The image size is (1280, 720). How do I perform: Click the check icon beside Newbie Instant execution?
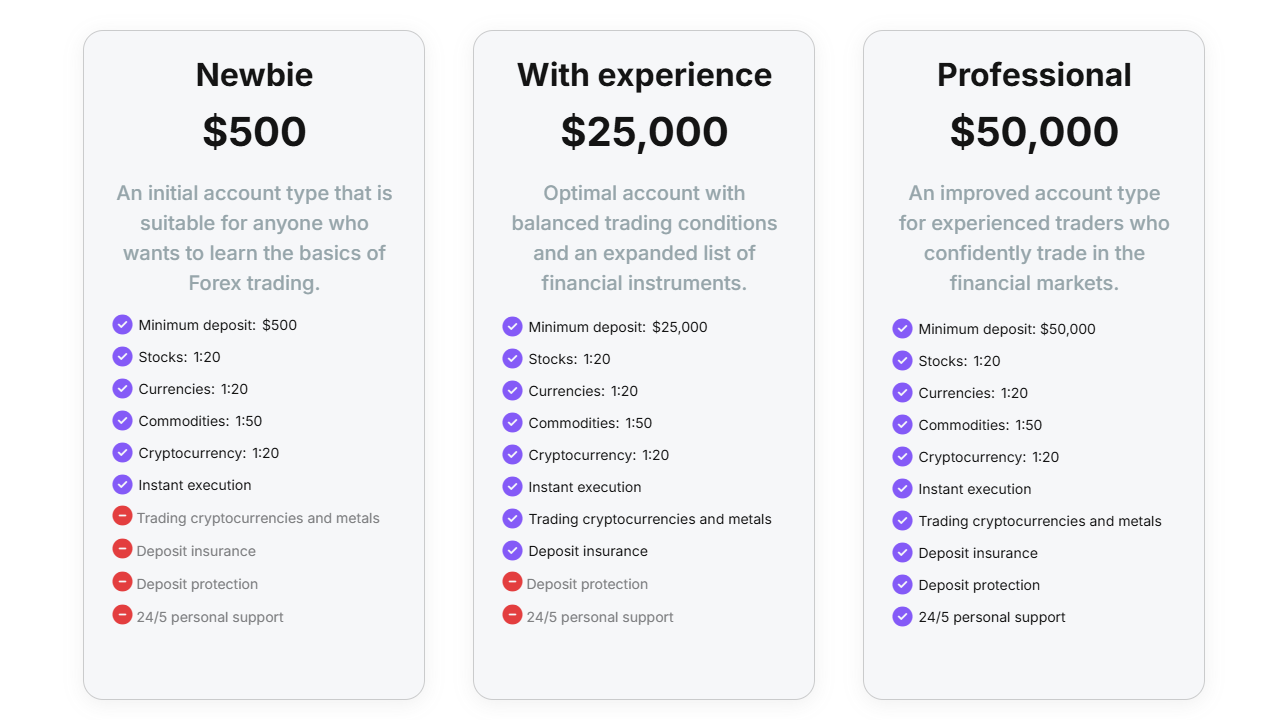point(122,484)
